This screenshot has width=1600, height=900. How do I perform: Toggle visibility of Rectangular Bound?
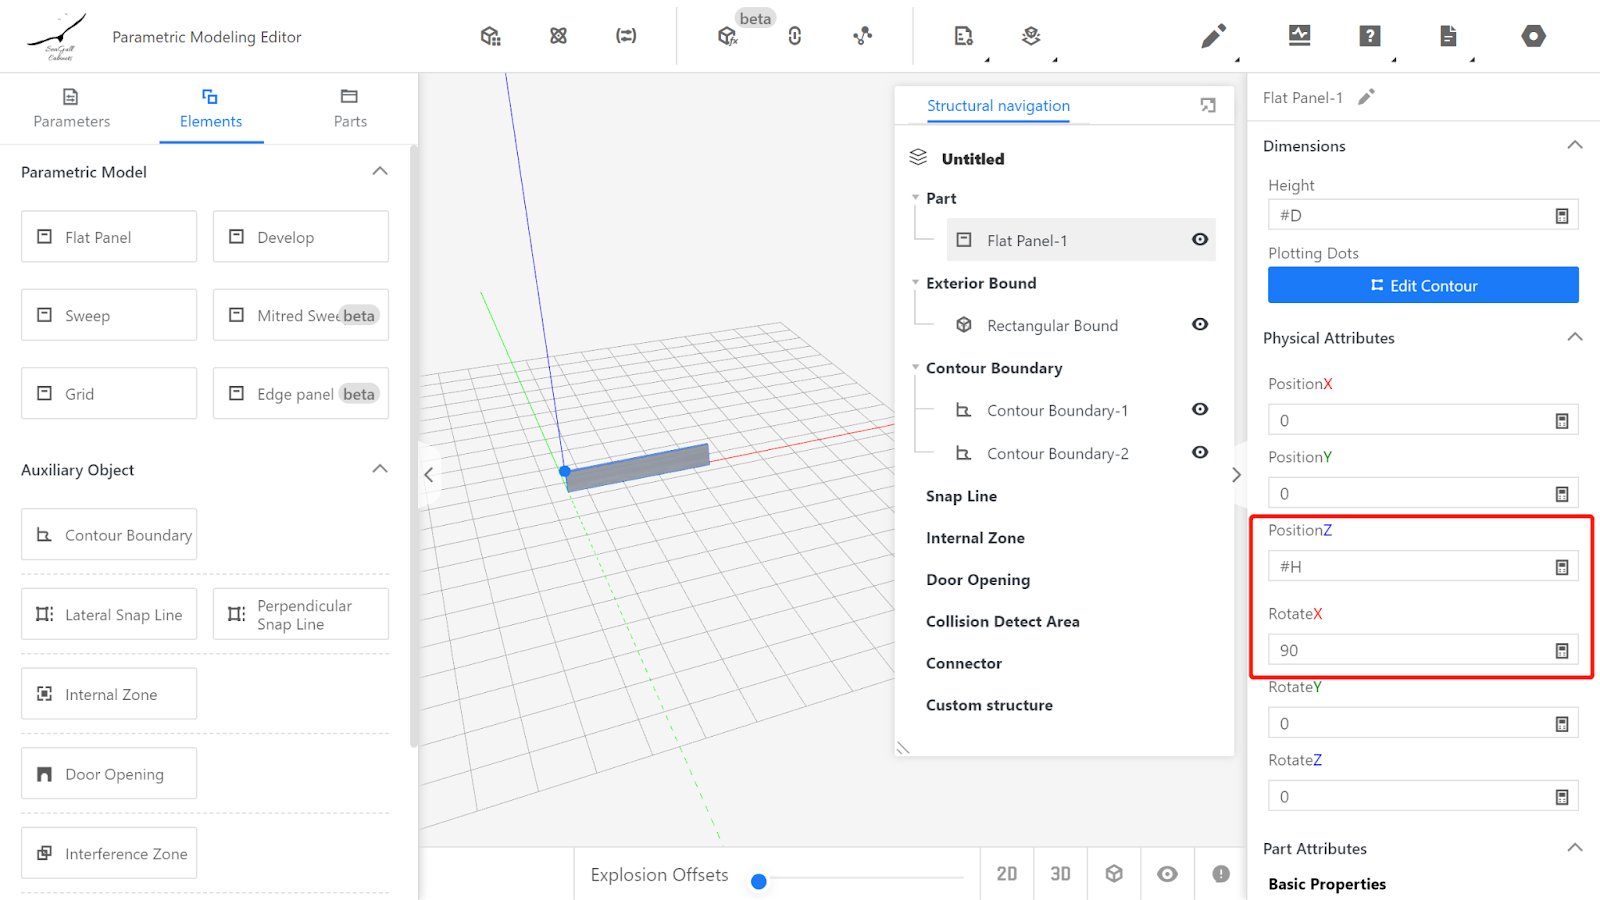pos(1200,325)
